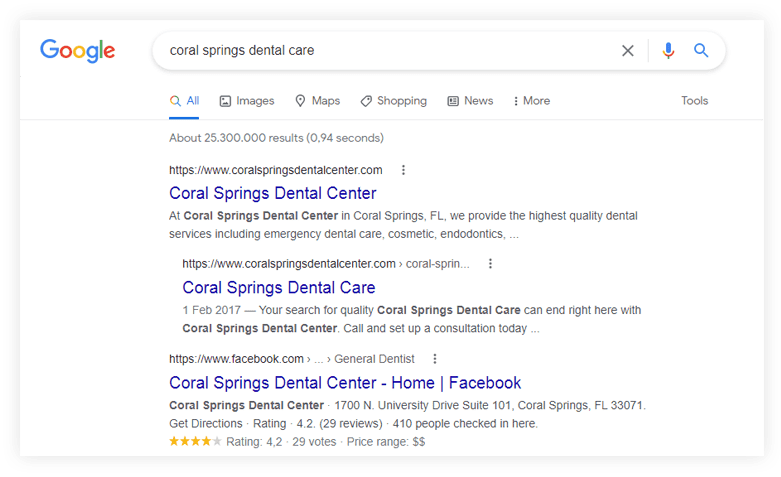This screenshot has width=781, height=477.
Task: Open Coral Springs Dental Center Facebook link
Action: point(345,383)
